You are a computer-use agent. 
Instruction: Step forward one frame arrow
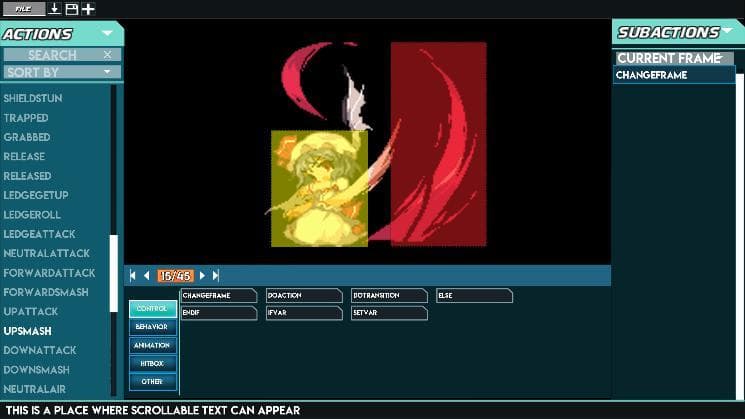[202, 276]
